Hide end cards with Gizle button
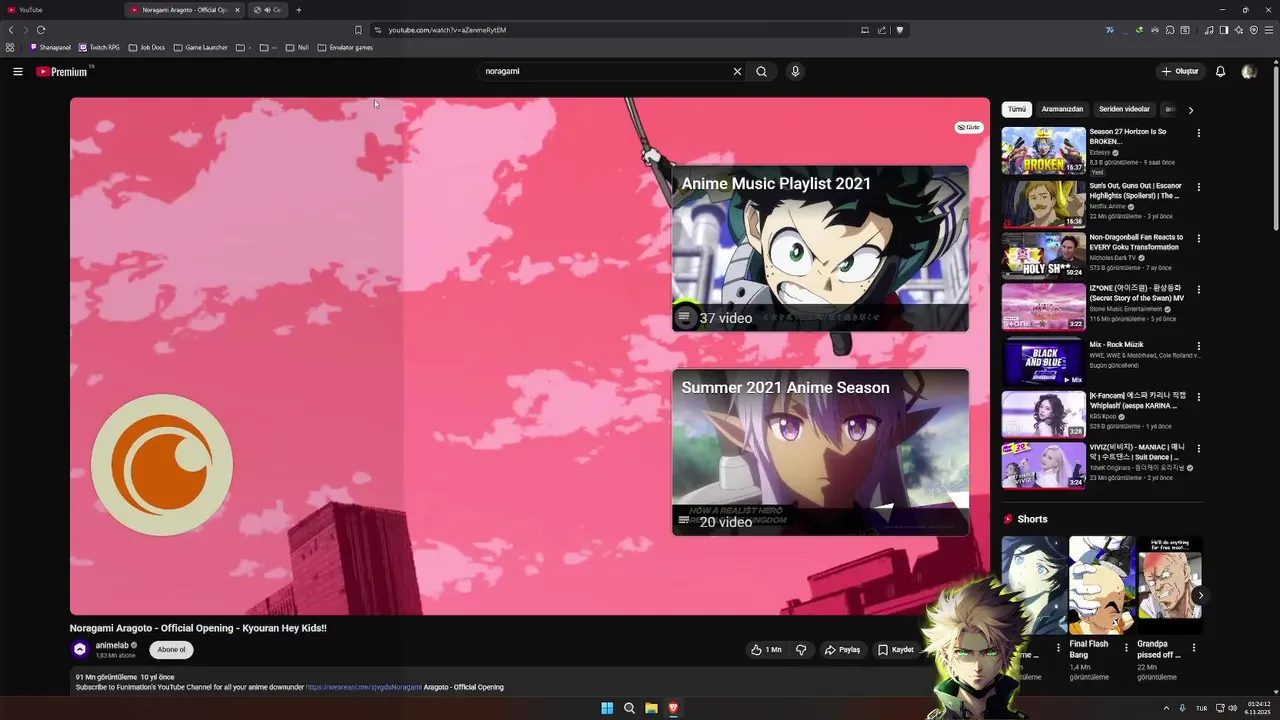 tap(969, 127)
